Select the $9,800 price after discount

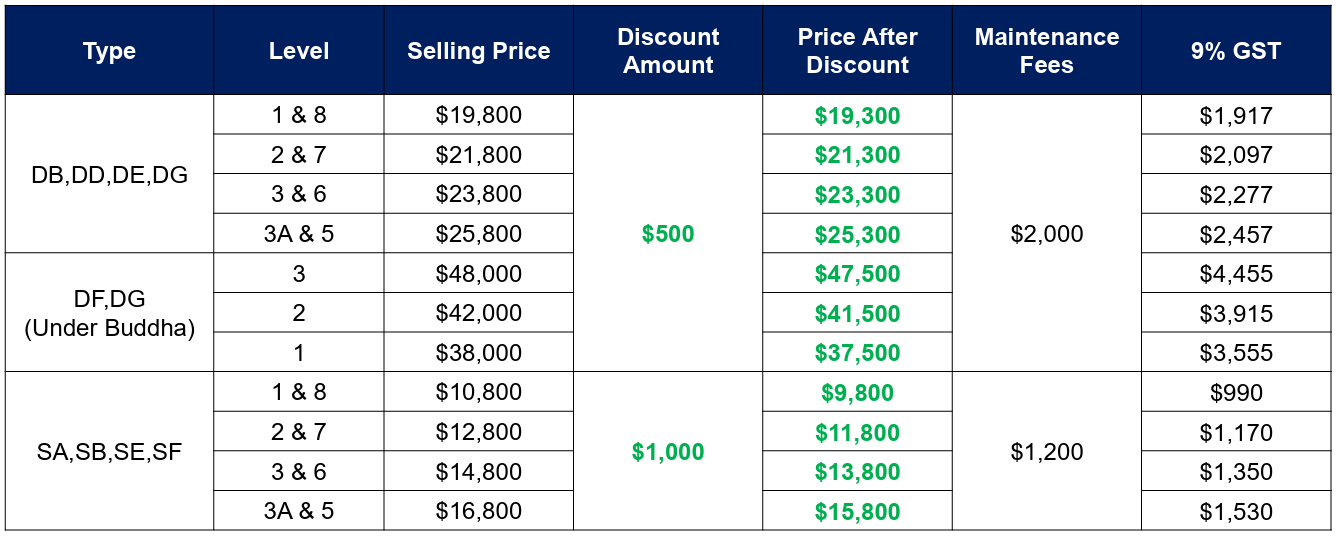coord(857,392)
